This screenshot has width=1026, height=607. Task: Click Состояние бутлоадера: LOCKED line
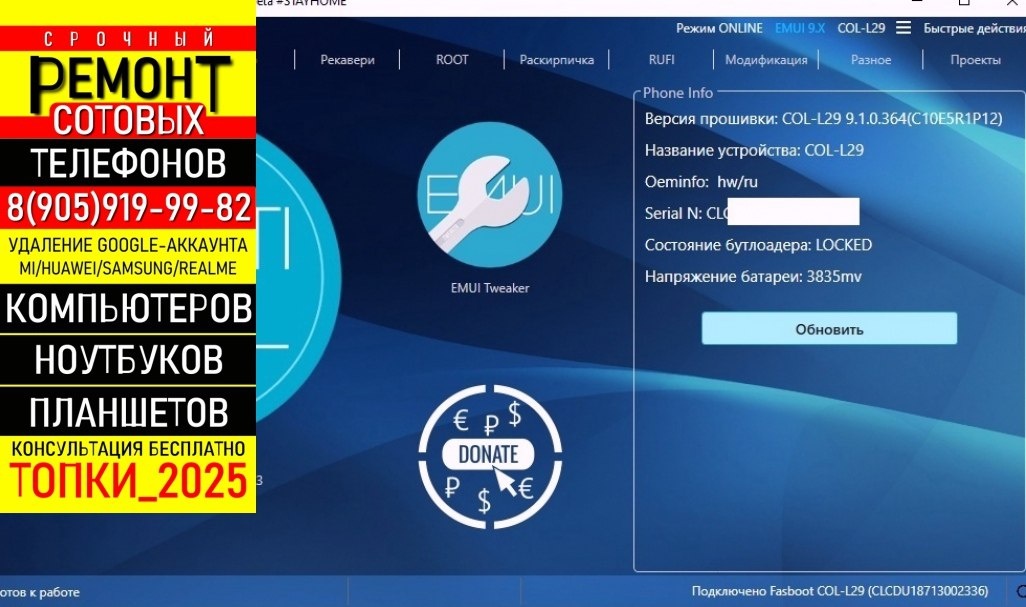pyautogui.click(x=758, y=245)
